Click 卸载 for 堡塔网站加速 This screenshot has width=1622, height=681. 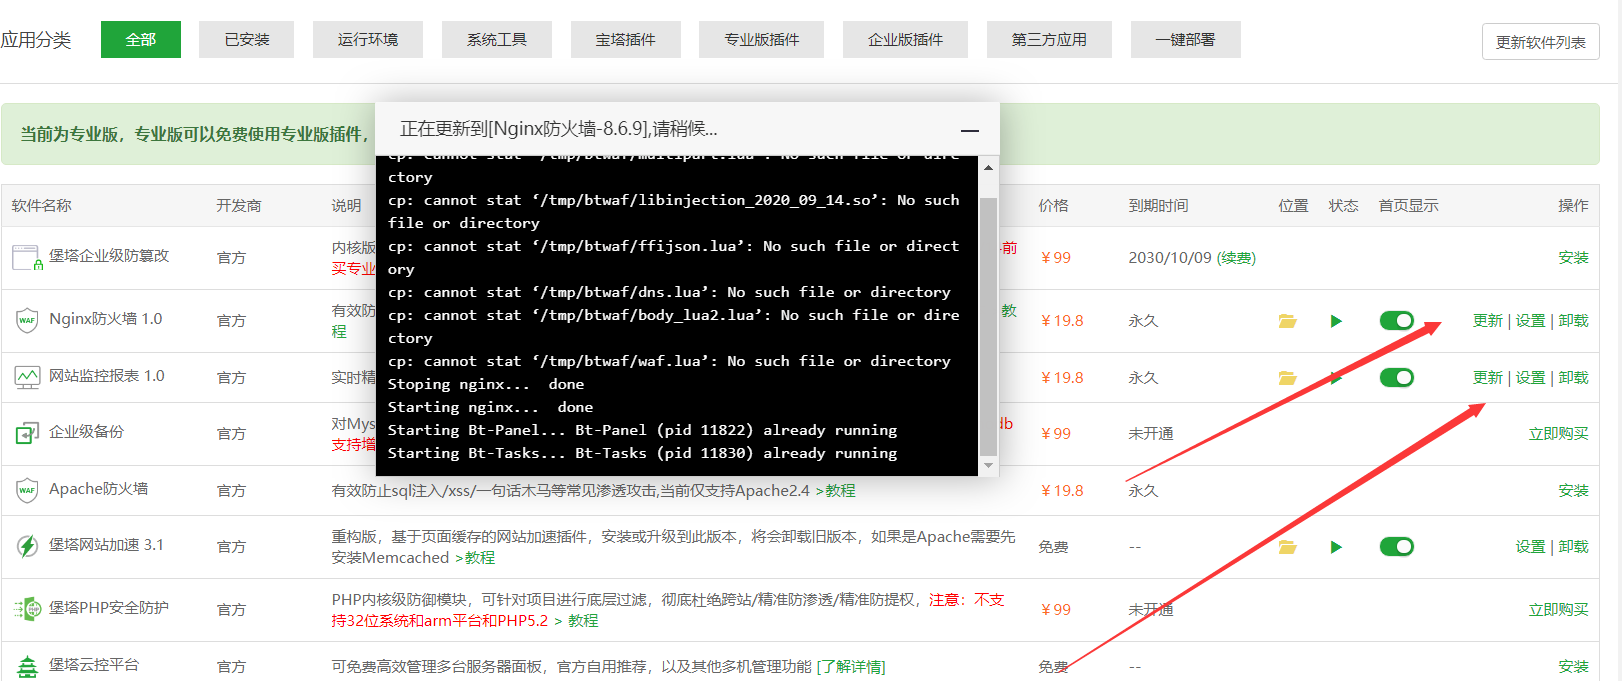(x=1573, y=547)
